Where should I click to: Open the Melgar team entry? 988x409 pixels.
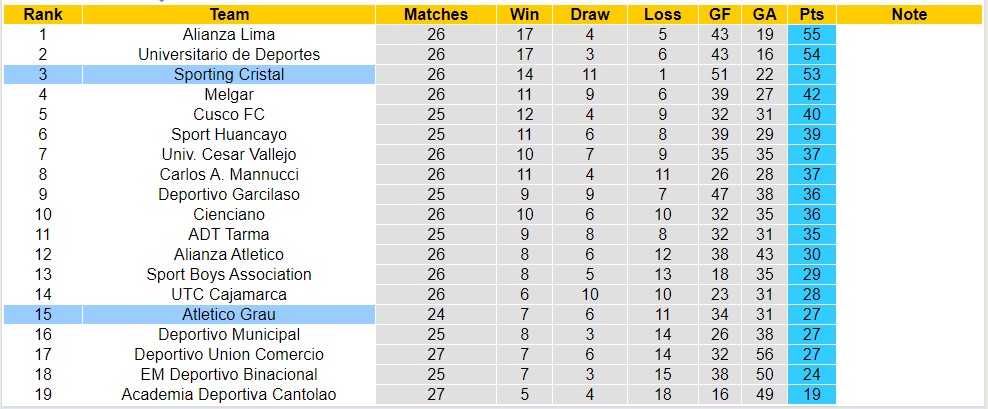point(229,94)
